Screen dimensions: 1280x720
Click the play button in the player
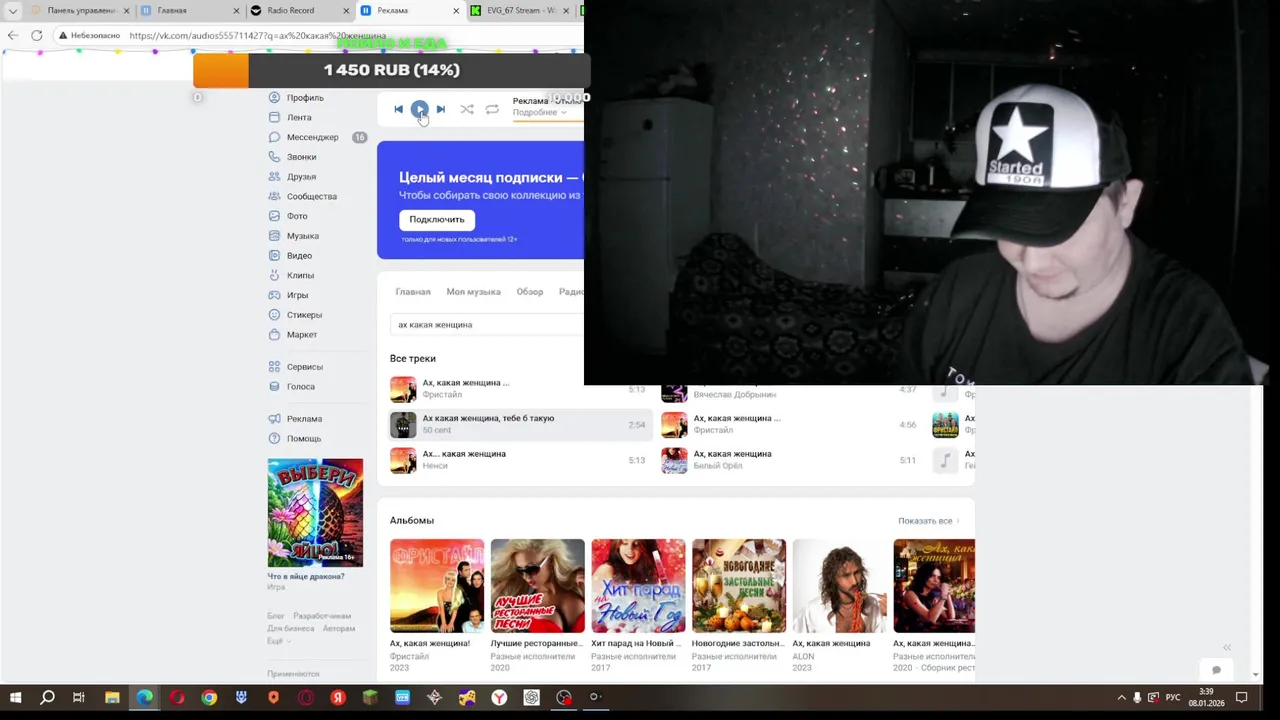(x=419, y=109)
